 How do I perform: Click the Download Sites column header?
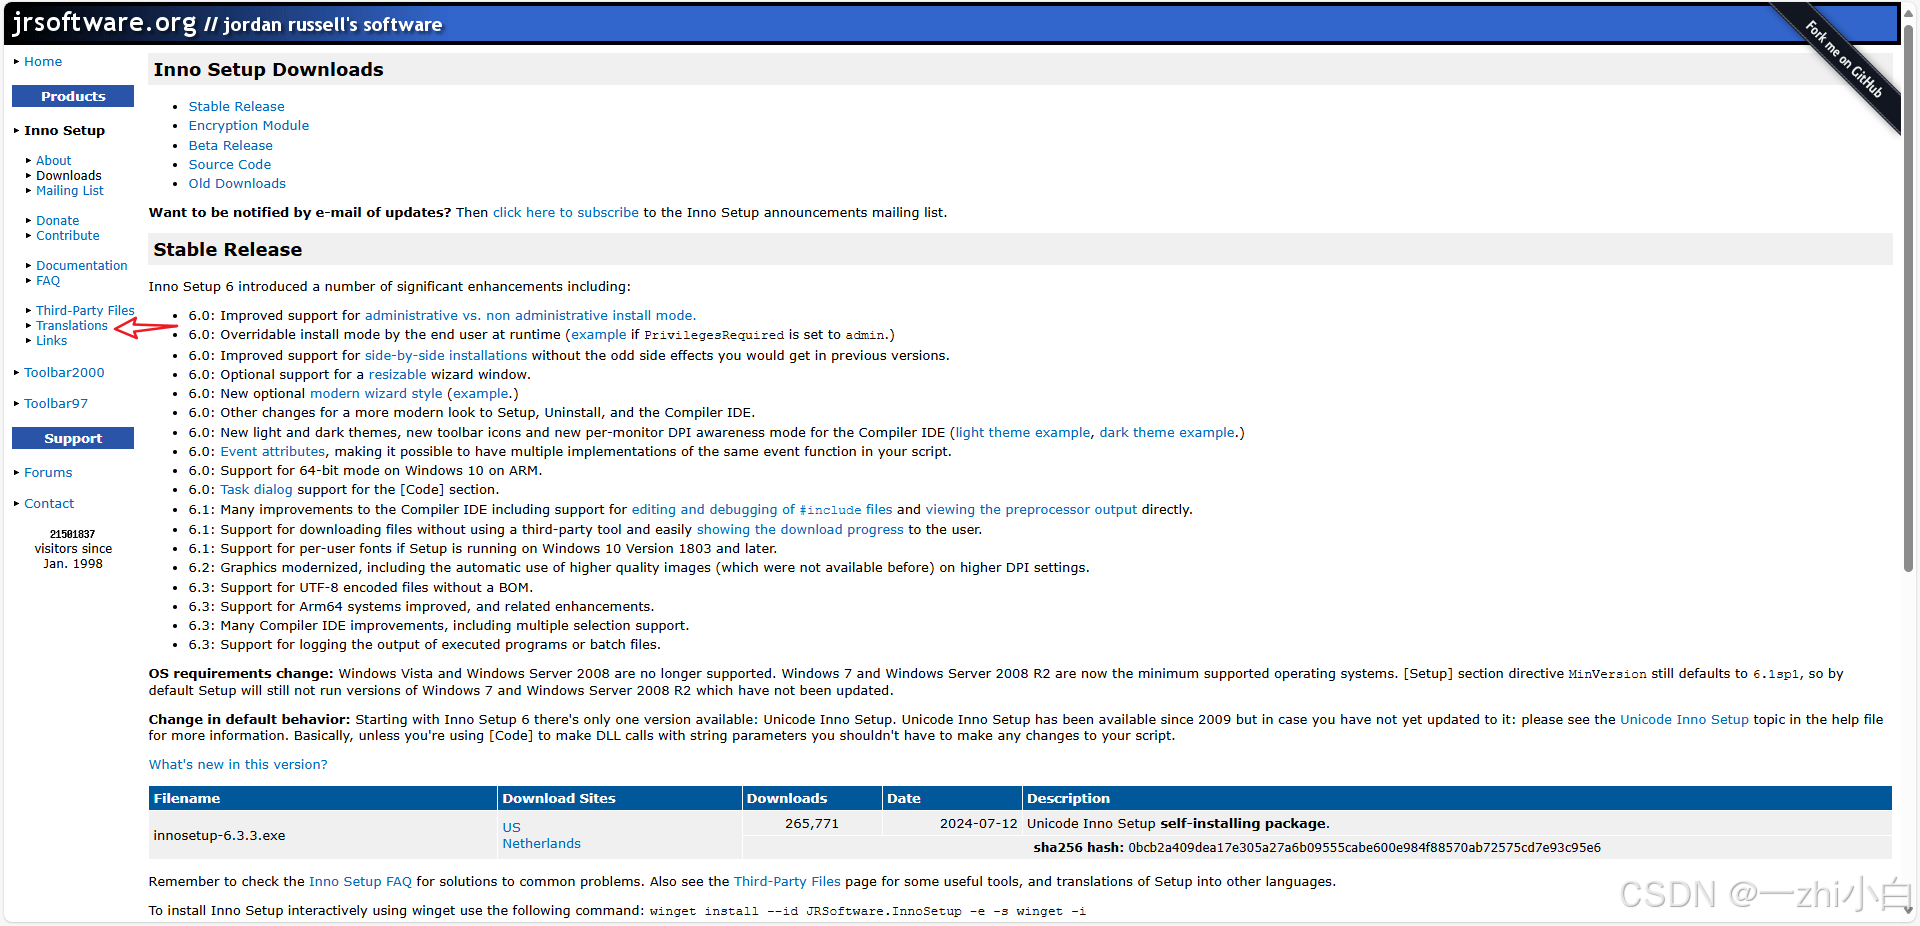(x=619, y=798)
